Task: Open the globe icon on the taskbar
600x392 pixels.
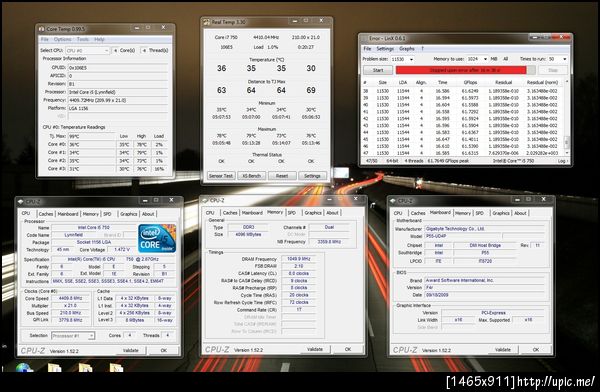Action: (24, 368)
